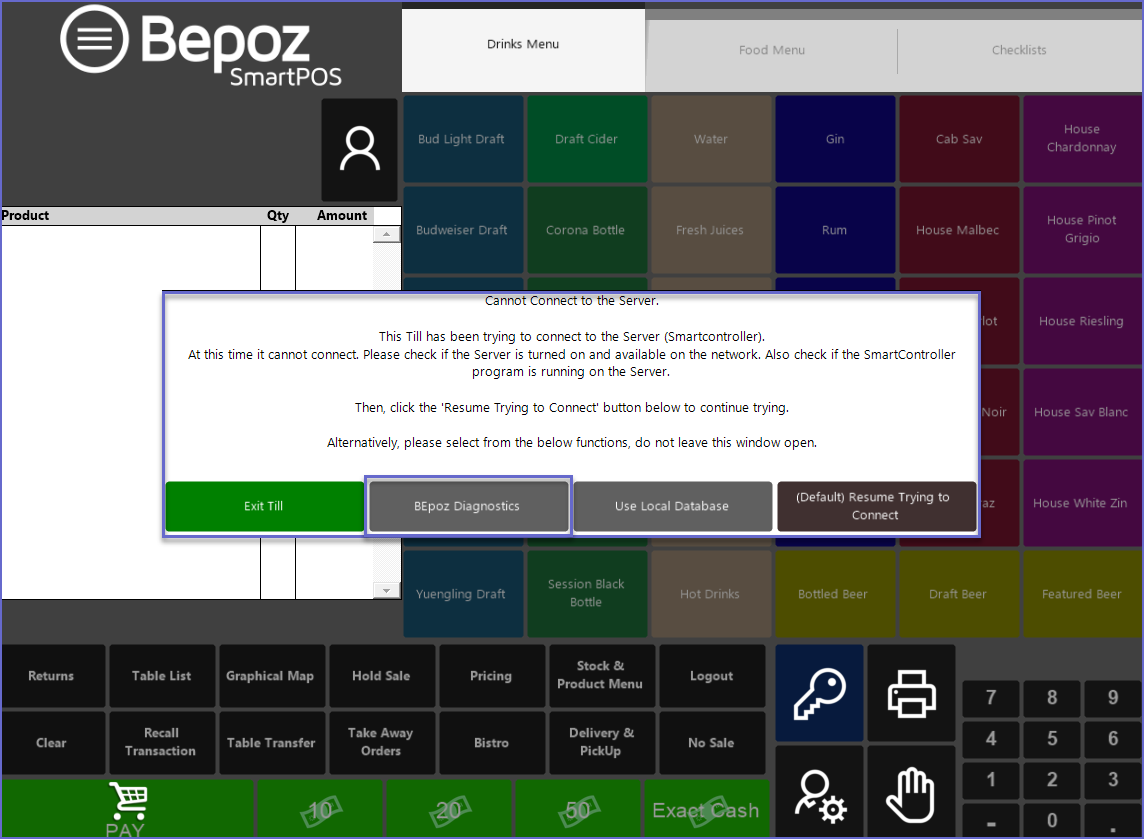Image resolution: width=1144 pixels, height=839 pixels.
Task: Open the customer profile icon button
Action: coord(359,150)
